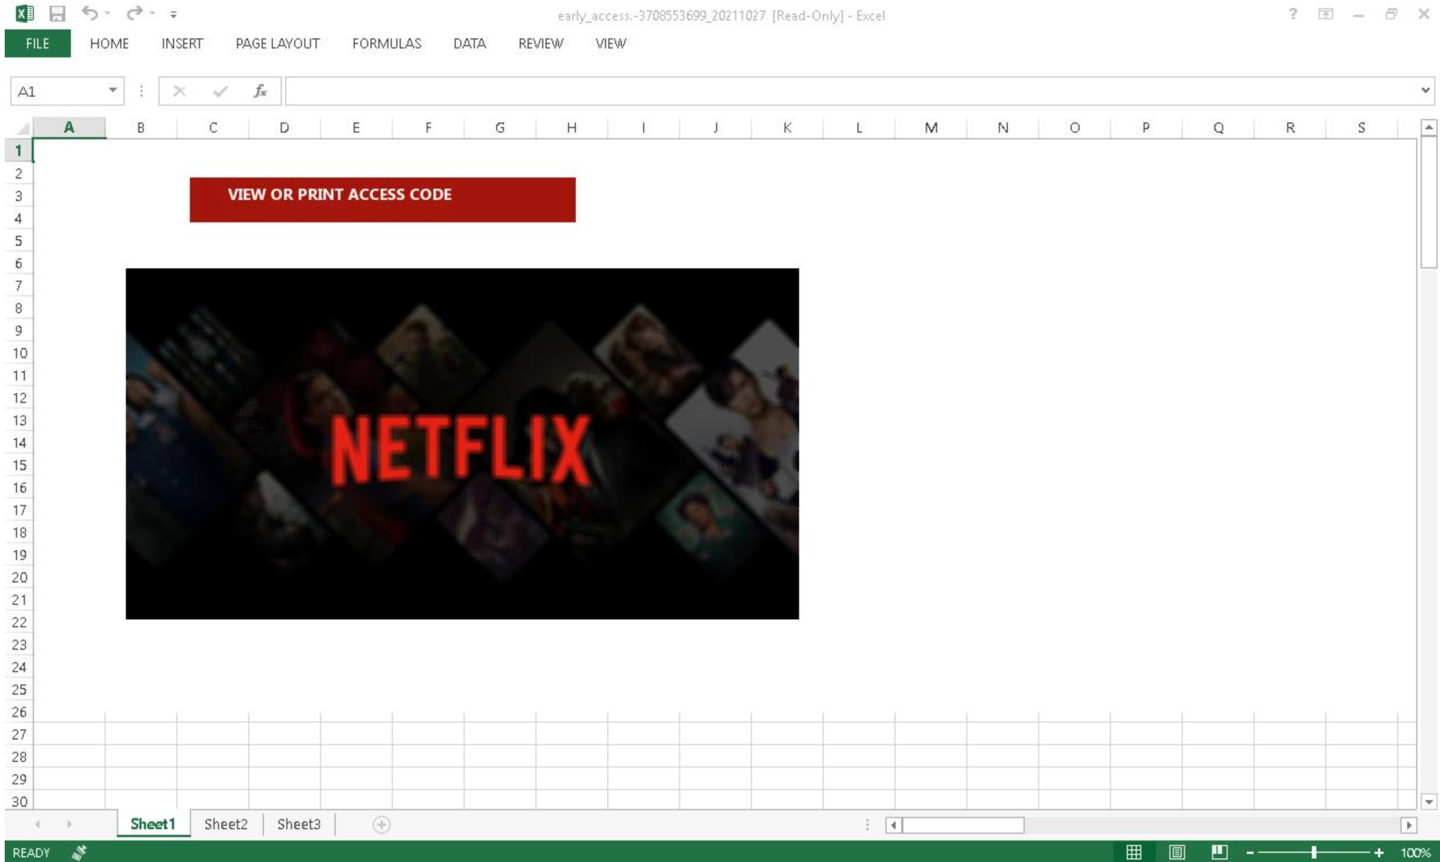
Task: Click the Insert Function fx icon
Action: (x=260, y=91)
